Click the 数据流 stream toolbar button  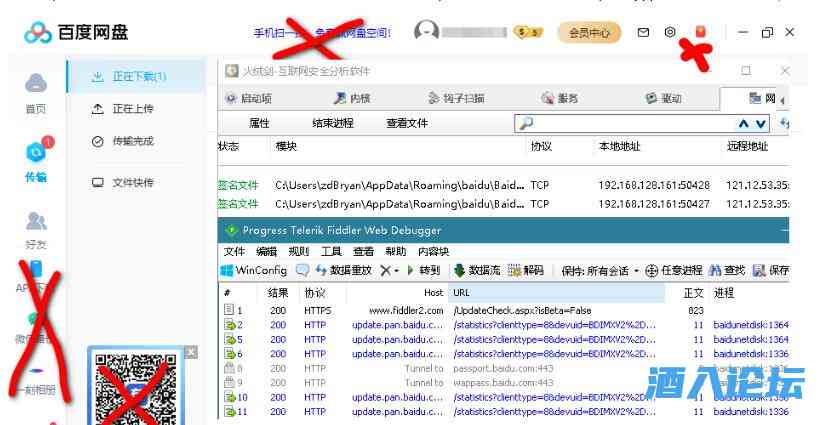pos(477,270)
